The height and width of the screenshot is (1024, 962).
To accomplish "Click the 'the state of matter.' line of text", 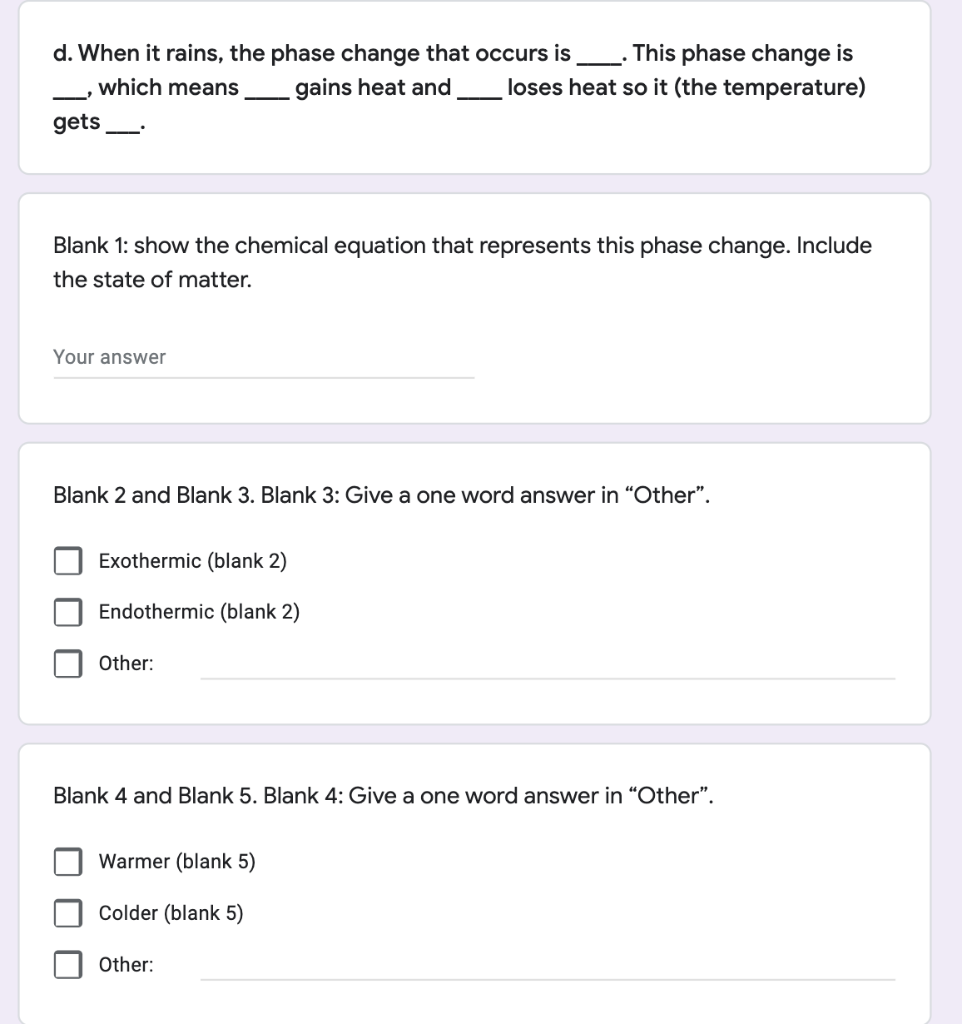I will pos(152,280).
